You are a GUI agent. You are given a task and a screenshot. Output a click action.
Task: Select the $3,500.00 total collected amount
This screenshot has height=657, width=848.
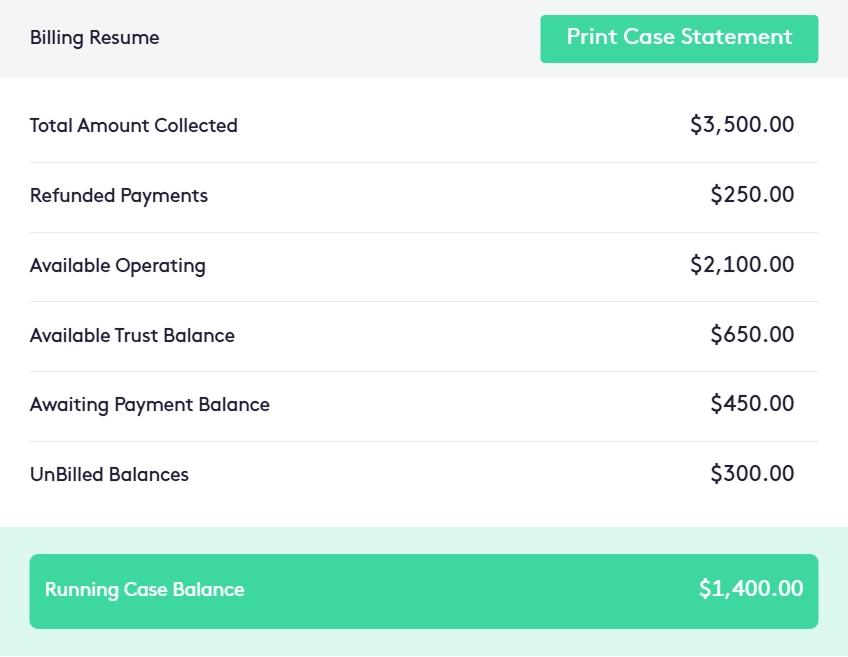click(742, 125)
